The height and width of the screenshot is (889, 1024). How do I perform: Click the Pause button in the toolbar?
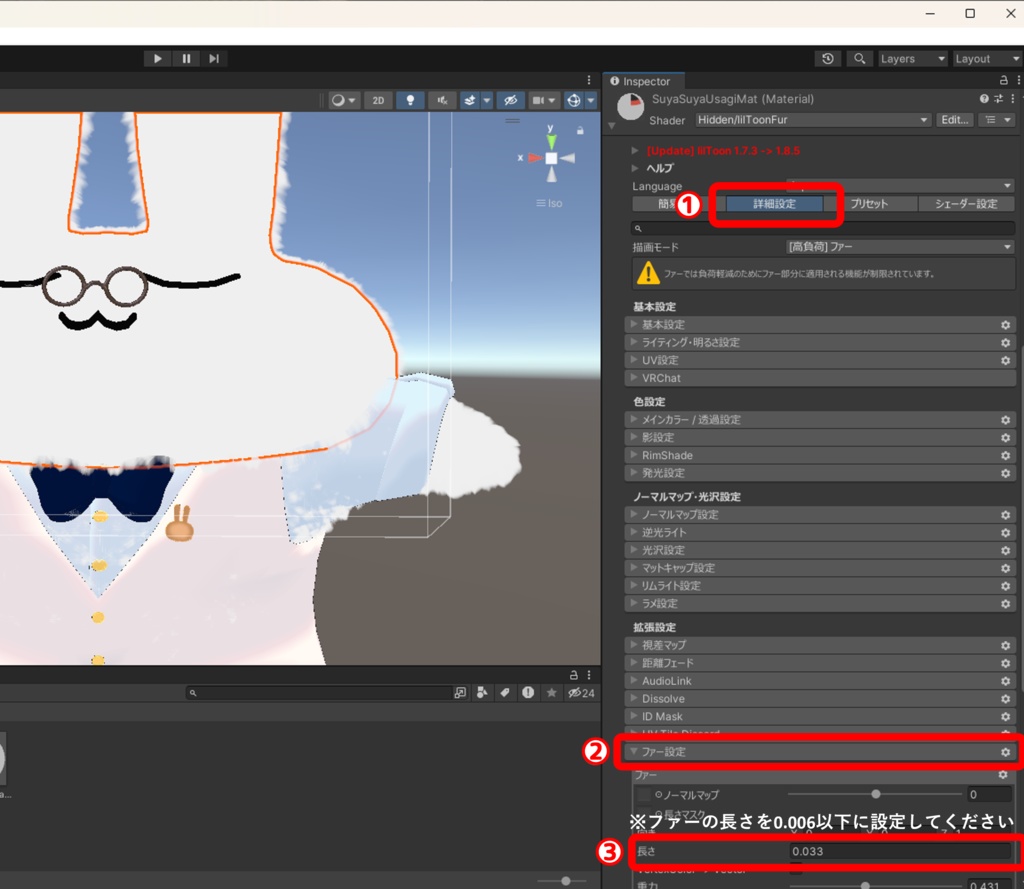coord(186,59)
